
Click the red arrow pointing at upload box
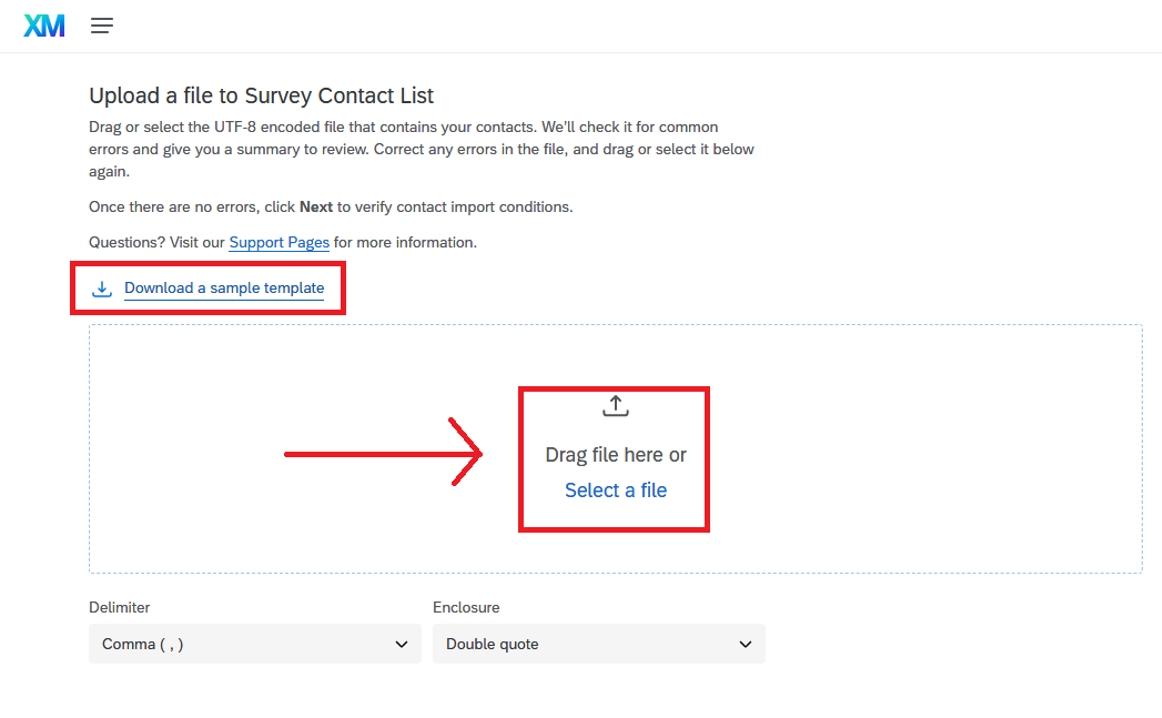pos(383,454)
